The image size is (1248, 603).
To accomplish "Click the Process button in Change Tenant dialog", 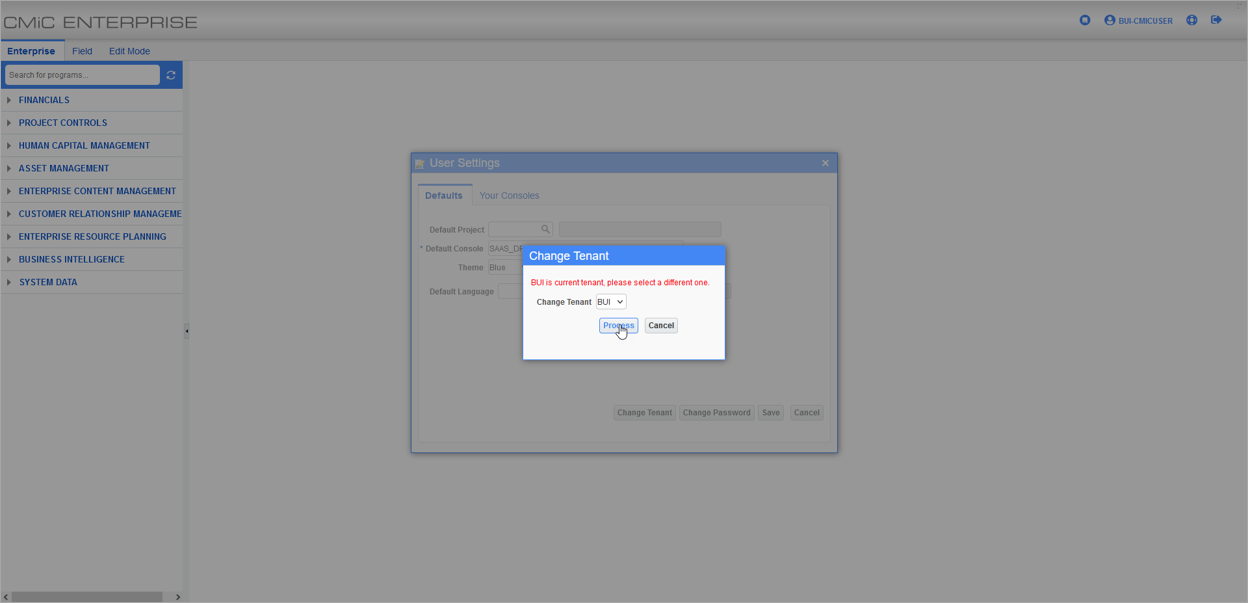I will pos(618,326).
